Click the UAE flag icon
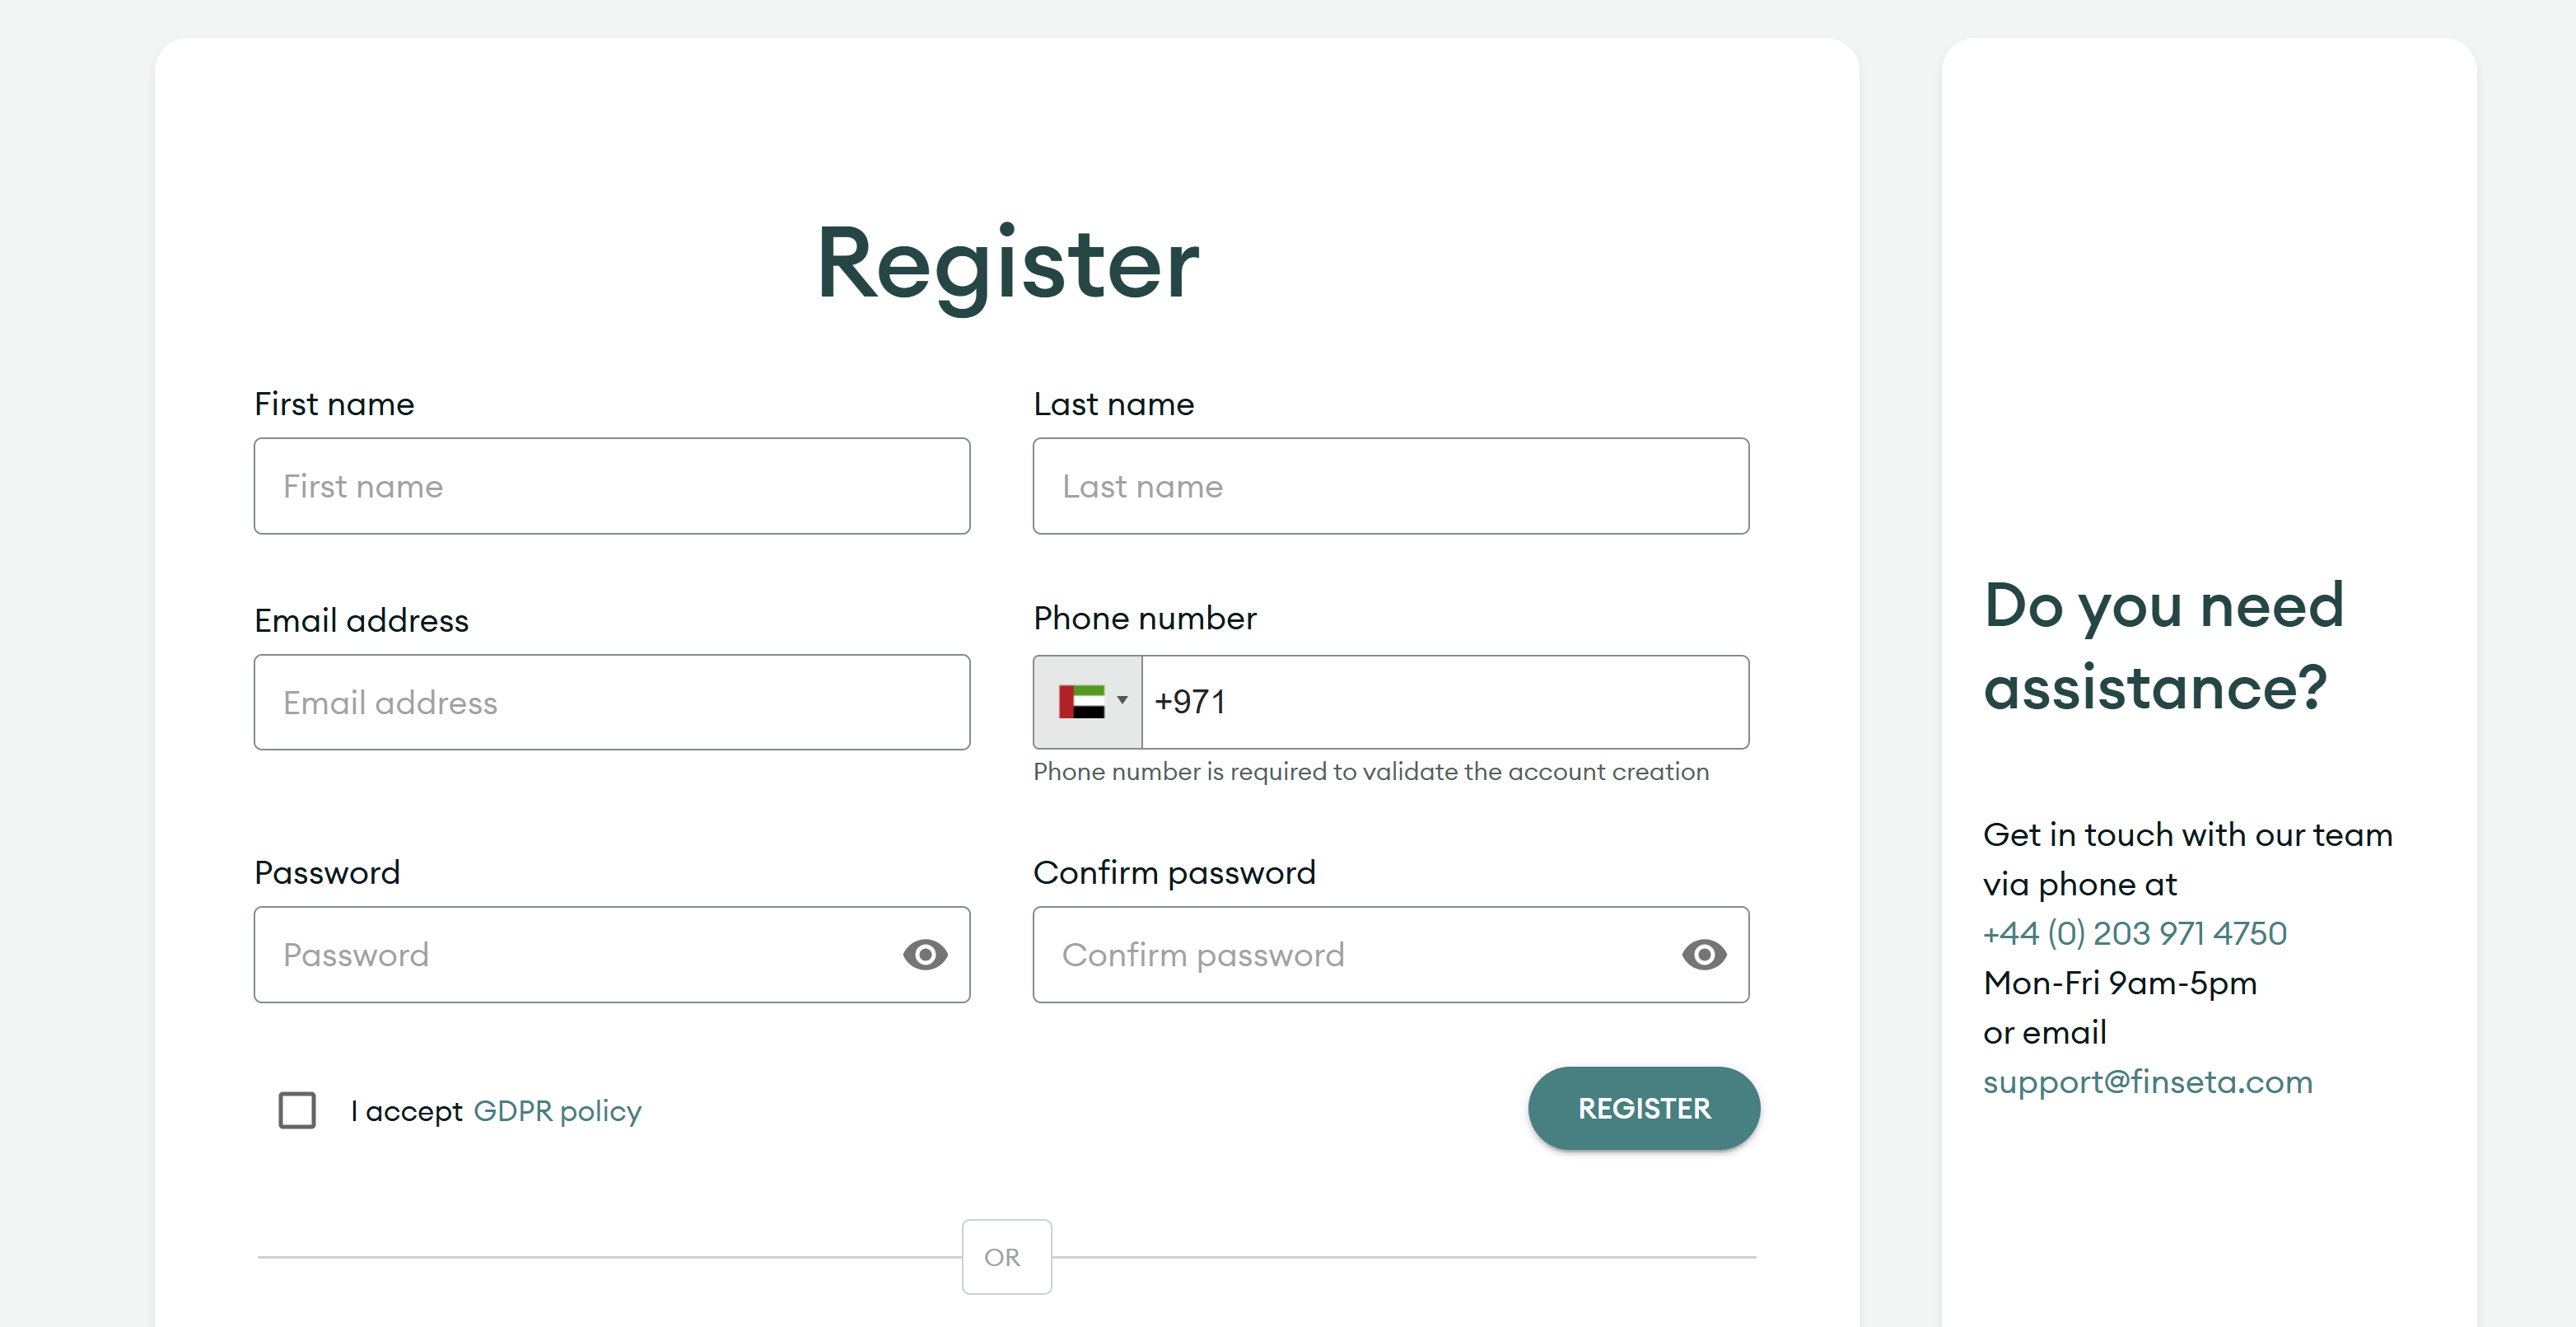Screen dimensions: 2576x1327 [1081, 701]
